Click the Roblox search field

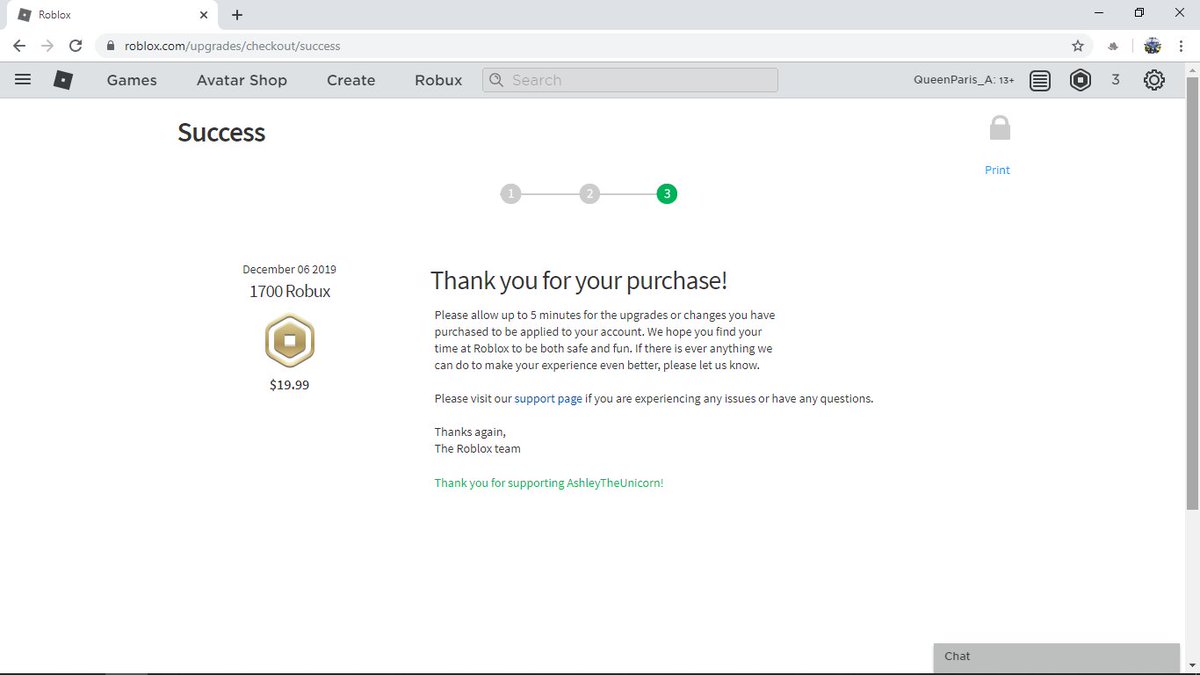coord(630,80)
